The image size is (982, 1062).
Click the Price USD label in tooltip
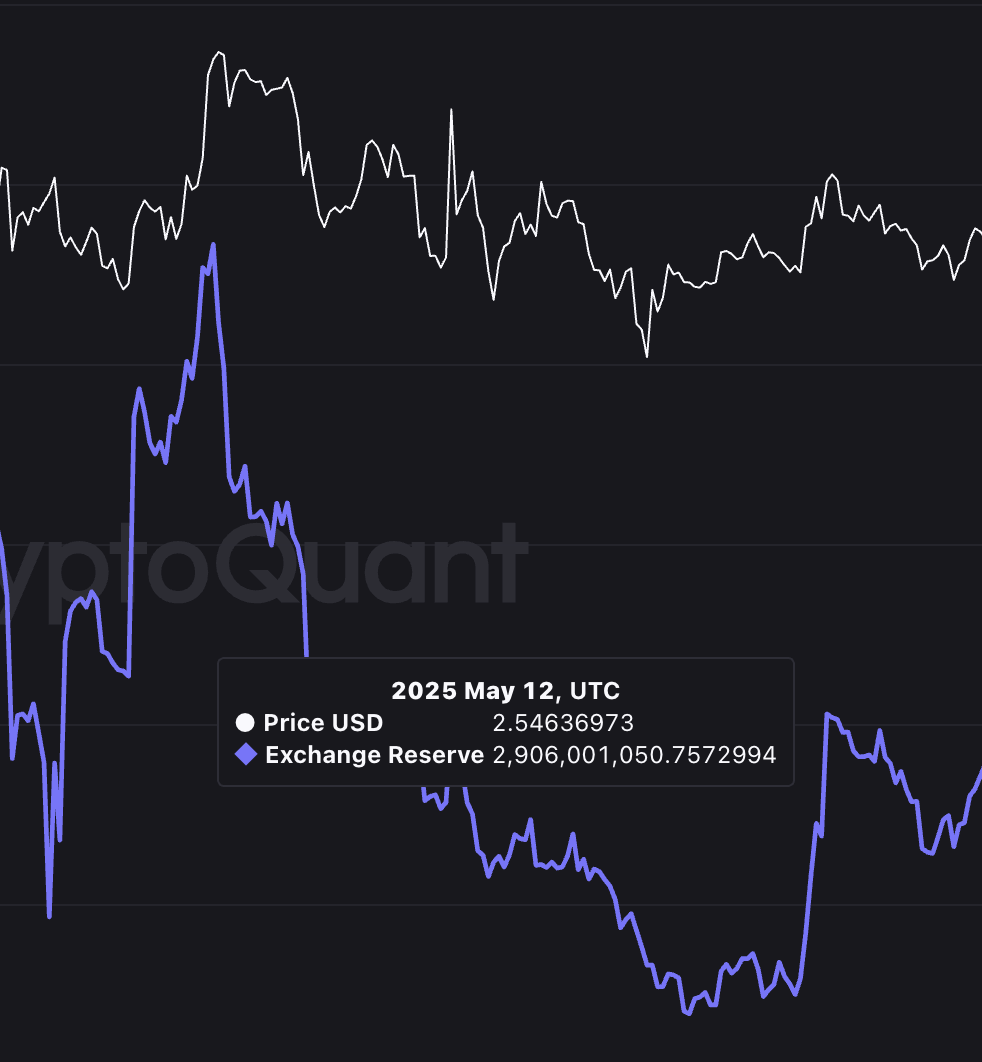(x=323, y=723)
